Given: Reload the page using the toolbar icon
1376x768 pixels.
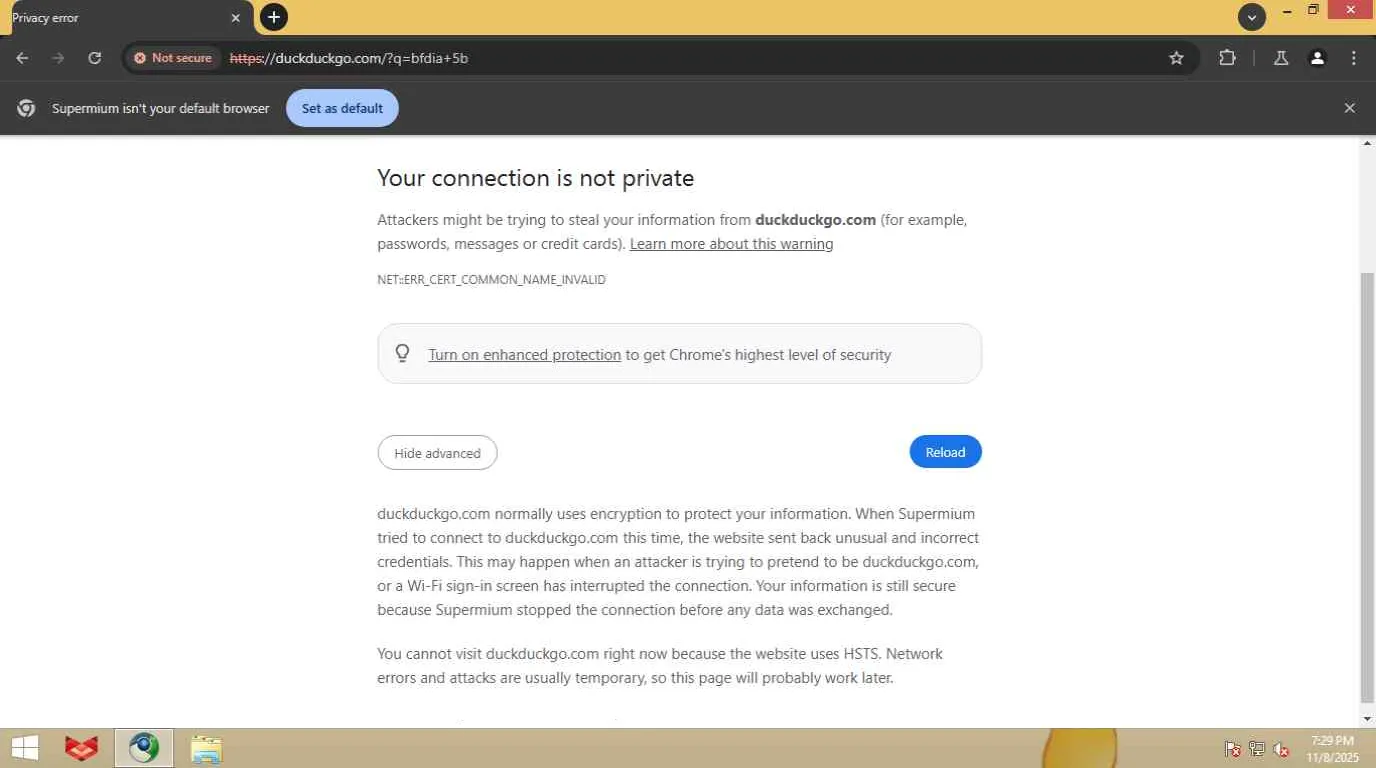Looking at the screenshot, I should [95, 58].
